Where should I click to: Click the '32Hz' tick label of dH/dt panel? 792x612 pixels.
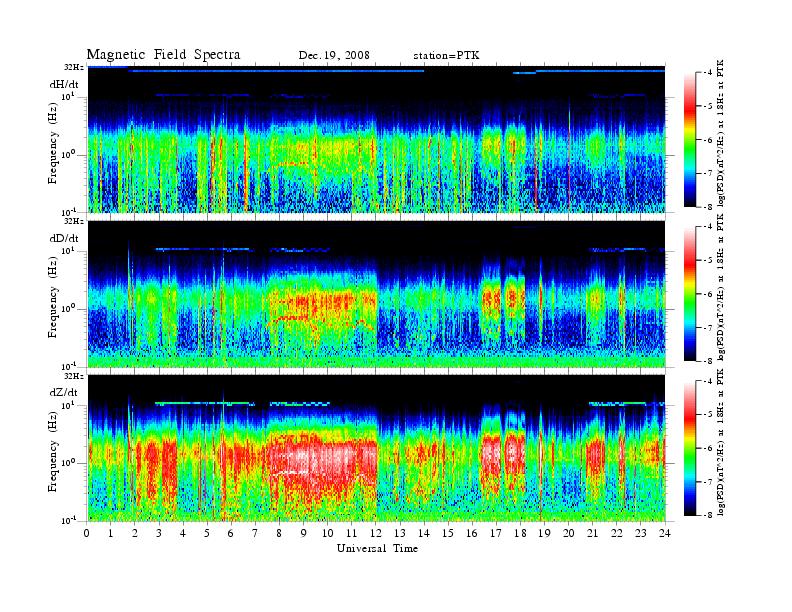73,67
